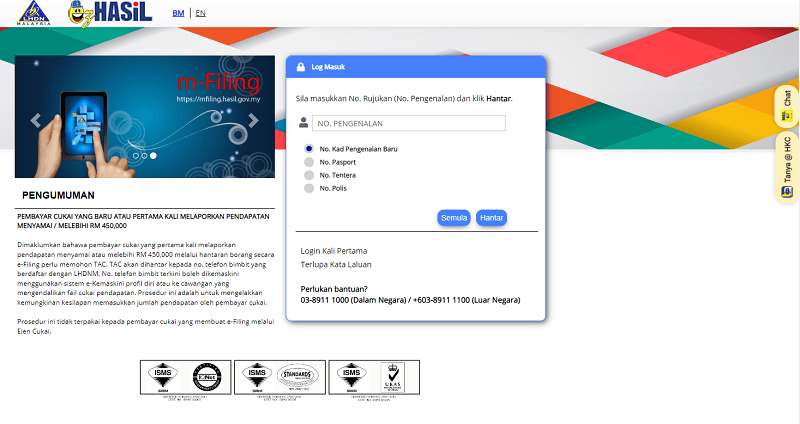800x424 pixels.
Task: Click the Chat tab icon
Action: coord(787,116)
